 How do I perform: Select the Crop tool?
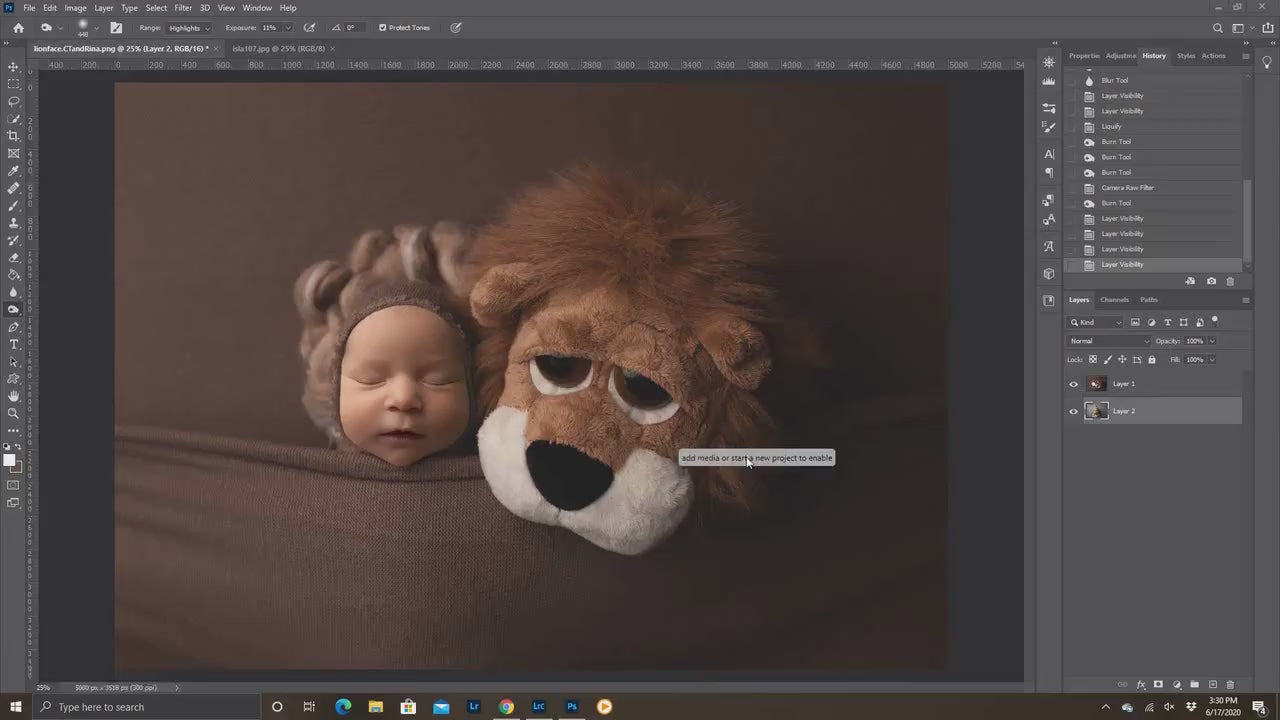coord(13,135)
